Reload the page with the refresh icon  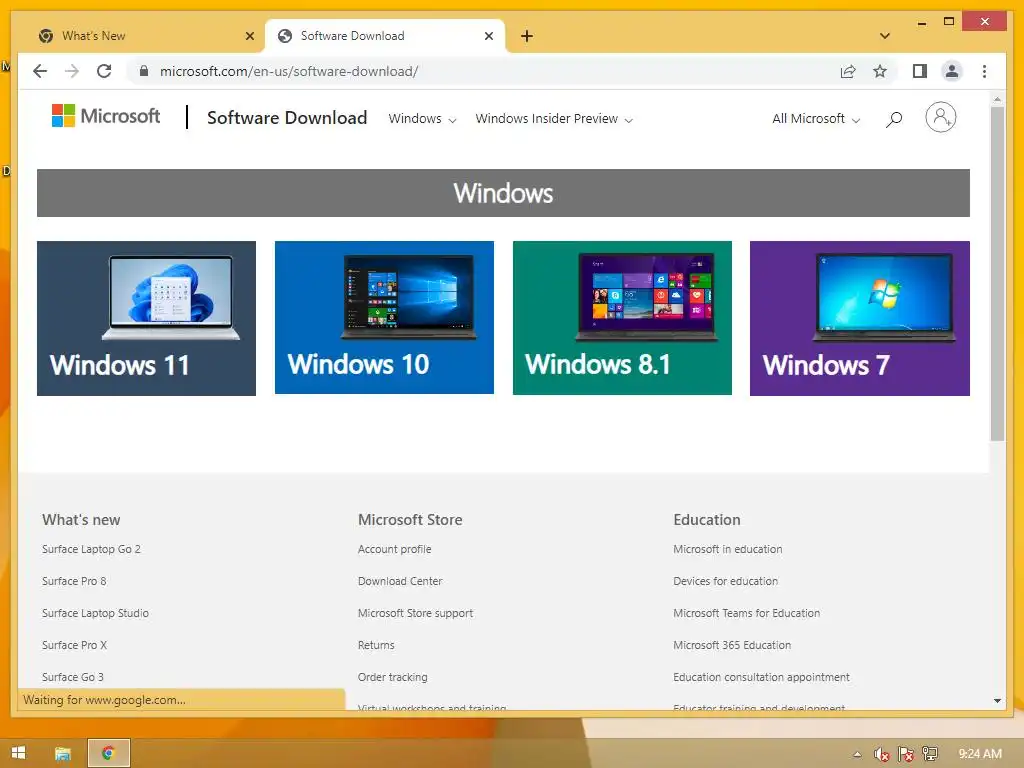tap(104, 71)
